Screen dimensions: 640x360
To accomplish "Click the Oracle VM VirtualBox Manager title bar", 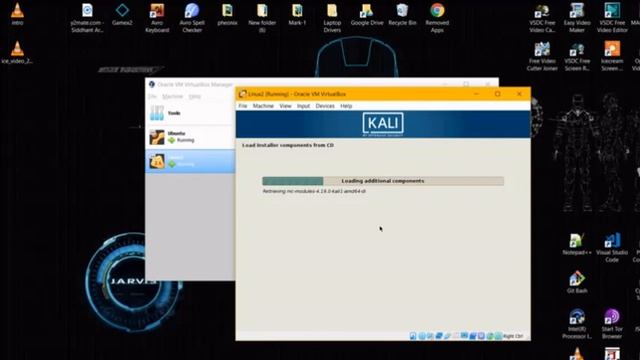I will click(x=322, y=84).
